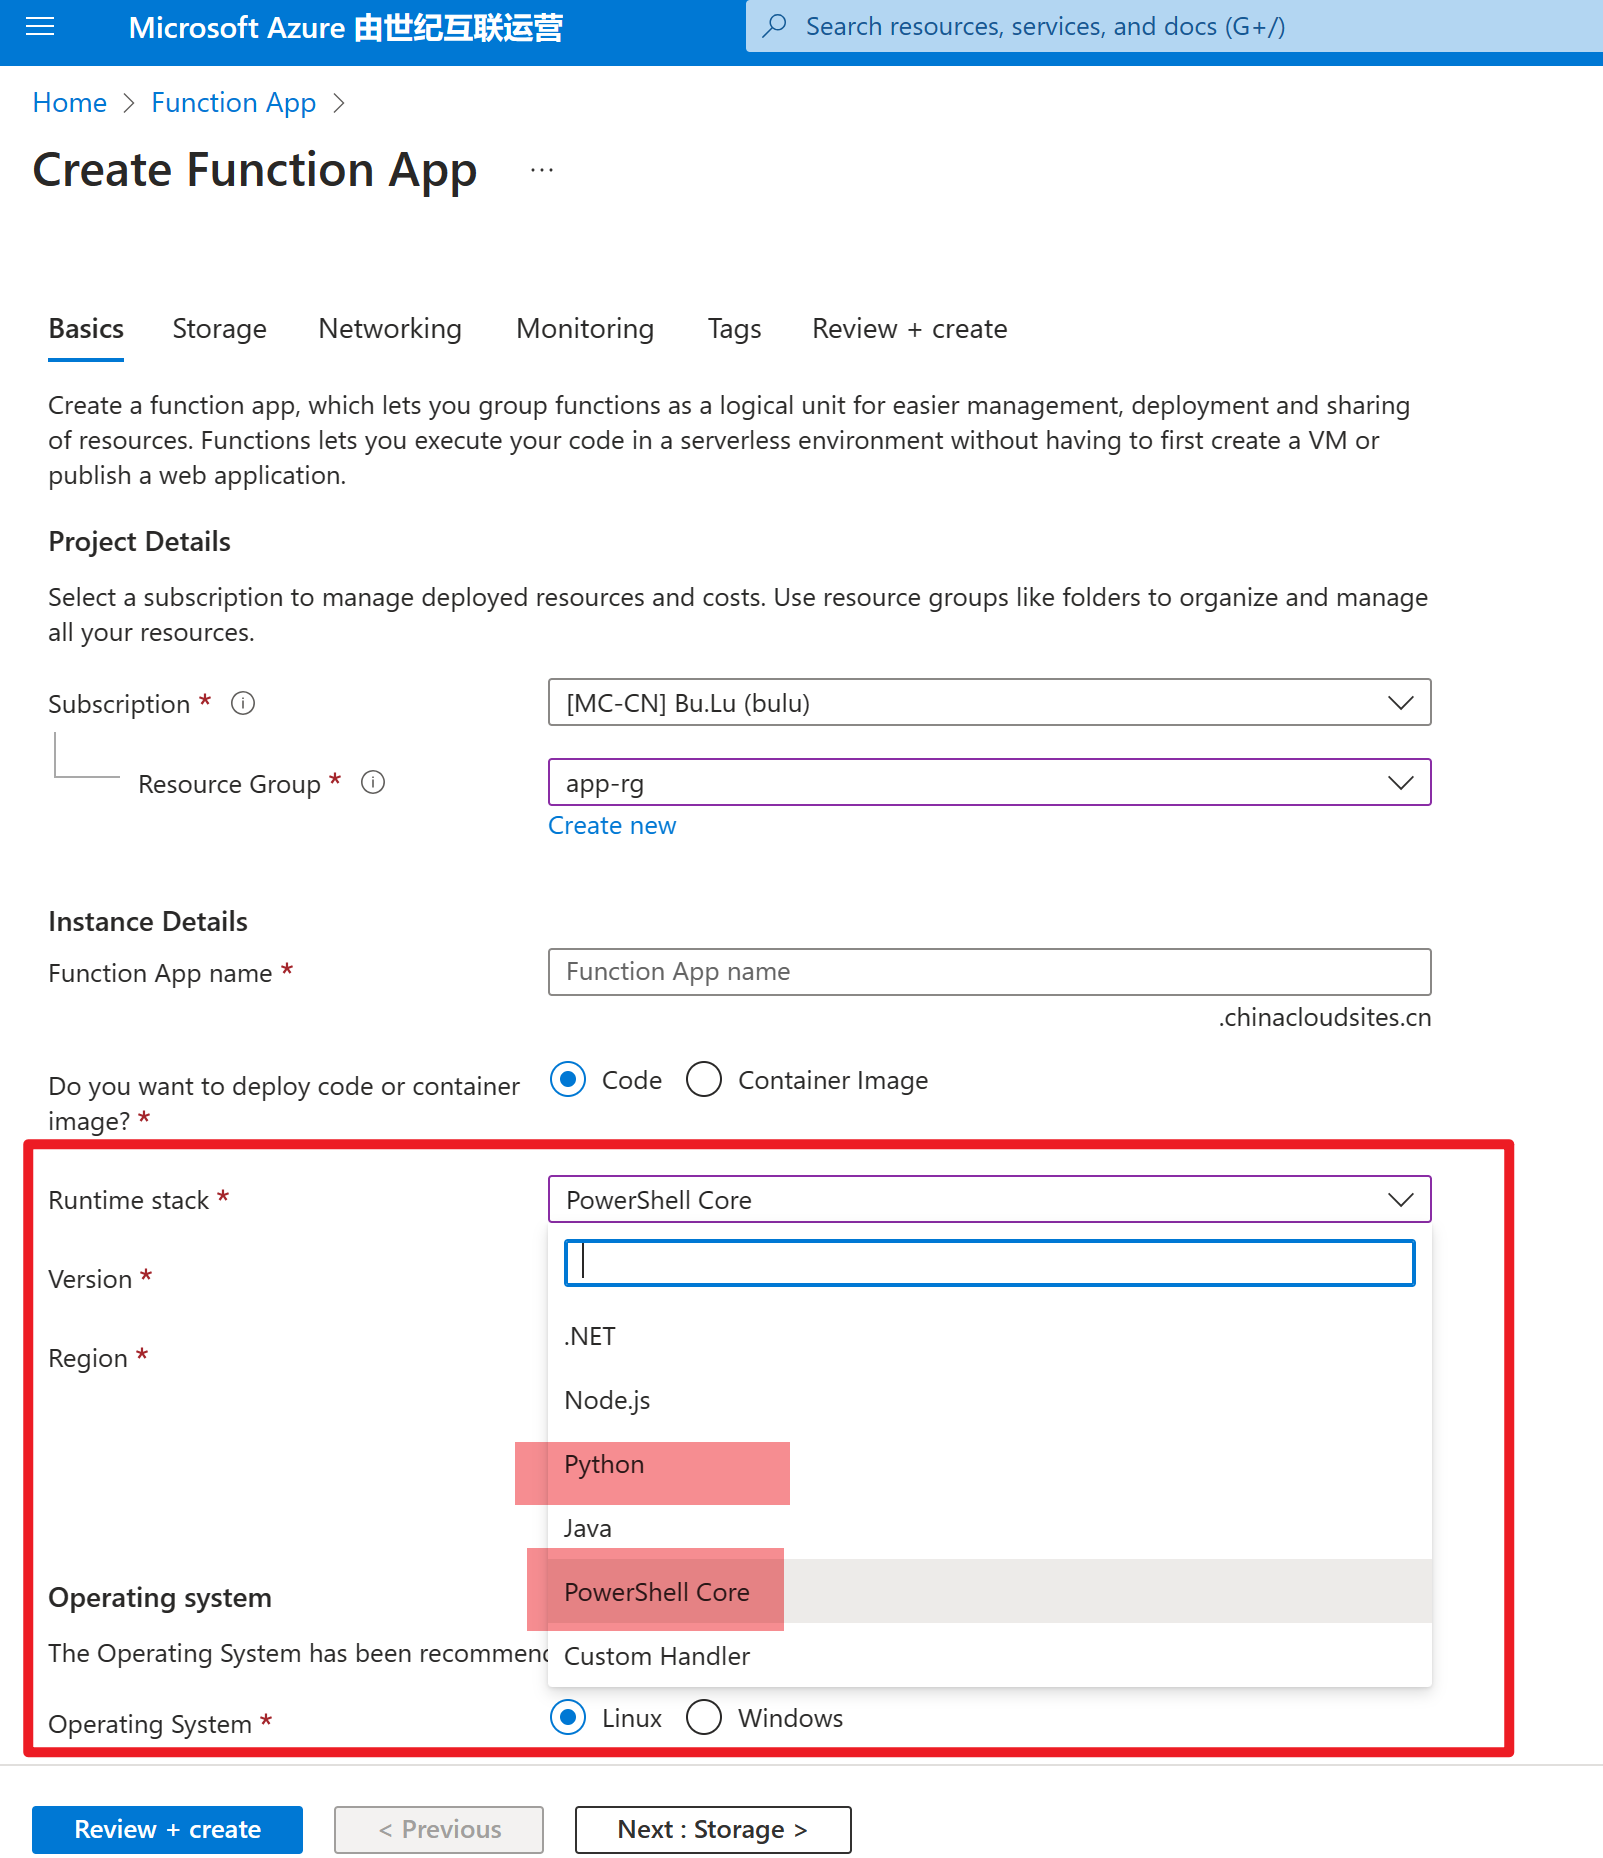The width and height of the screenshot is (1603, 1858).
Task: Choose Linux as the operating system
Action: (x=568, y=1717)
